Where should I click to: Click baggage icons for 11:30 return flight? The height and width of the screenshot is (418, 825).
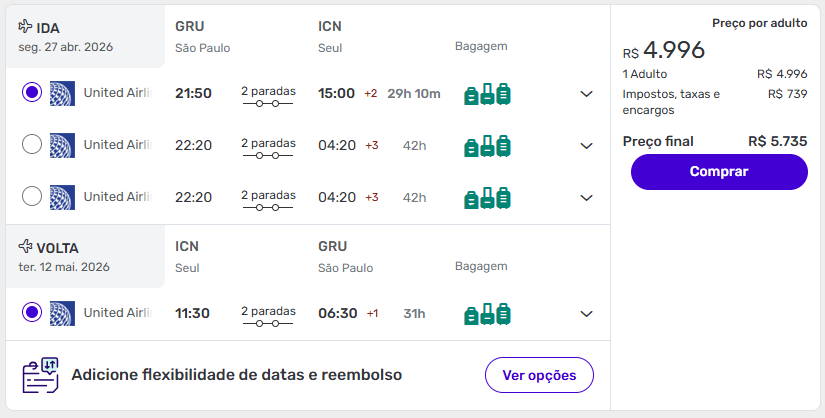coord(487,314)
